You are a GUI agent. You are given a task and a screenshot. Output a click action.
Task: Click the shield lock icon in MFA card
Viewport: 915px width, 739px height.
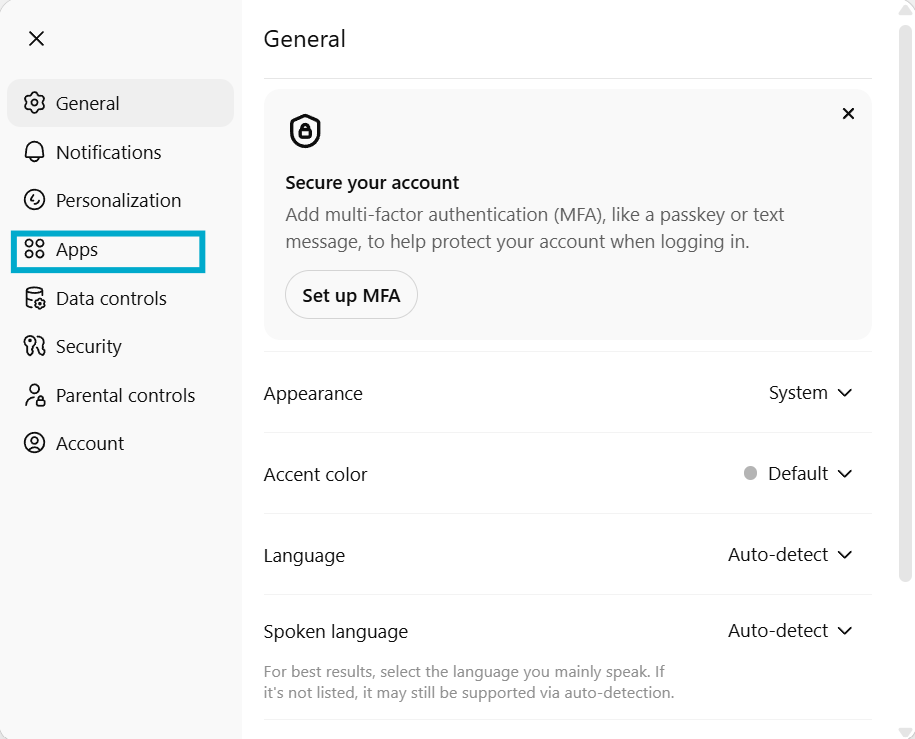[305, 131]
